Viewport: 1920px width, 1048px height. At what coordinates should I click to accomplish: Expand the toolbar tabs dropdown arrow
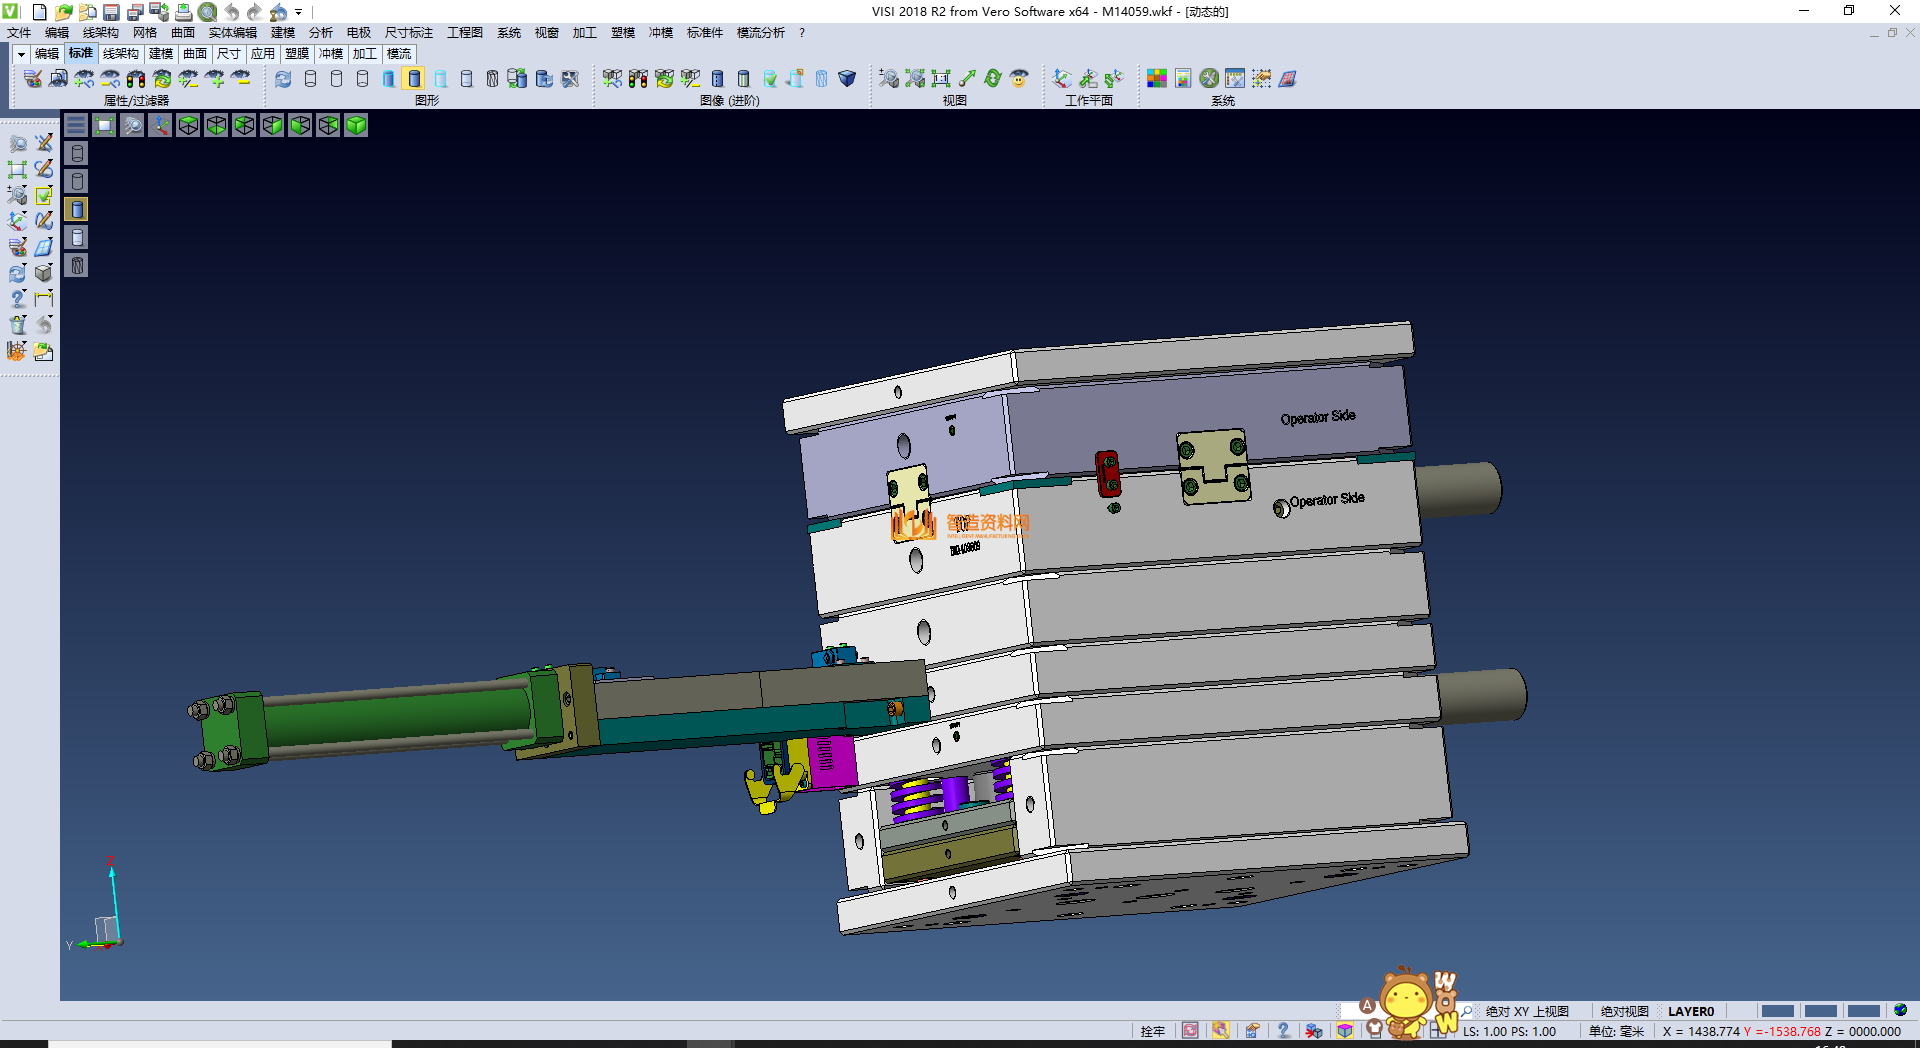click(x=21, y=54)
